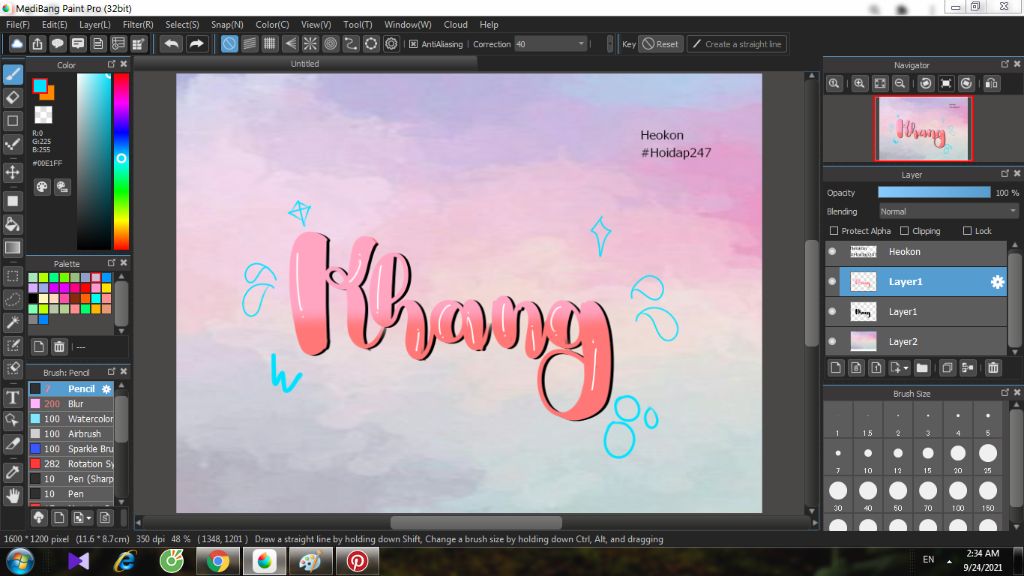Select the Hand tool

(x=12, y=496)
